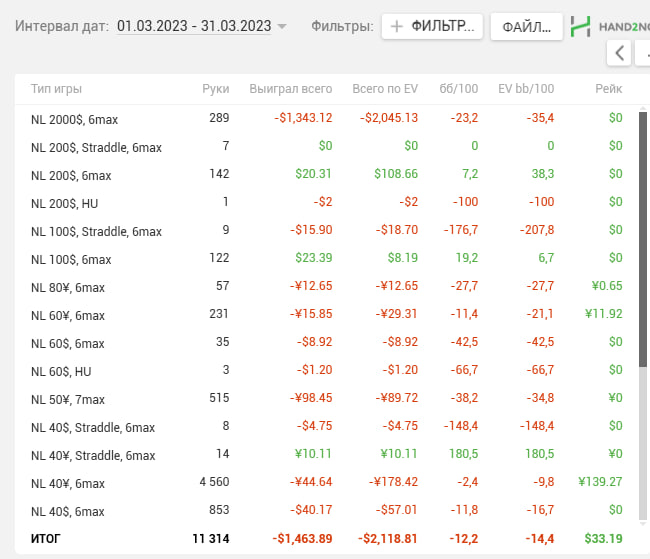
Task: Click the -¥178.42 EV value
Action: [x=393, y=482]
